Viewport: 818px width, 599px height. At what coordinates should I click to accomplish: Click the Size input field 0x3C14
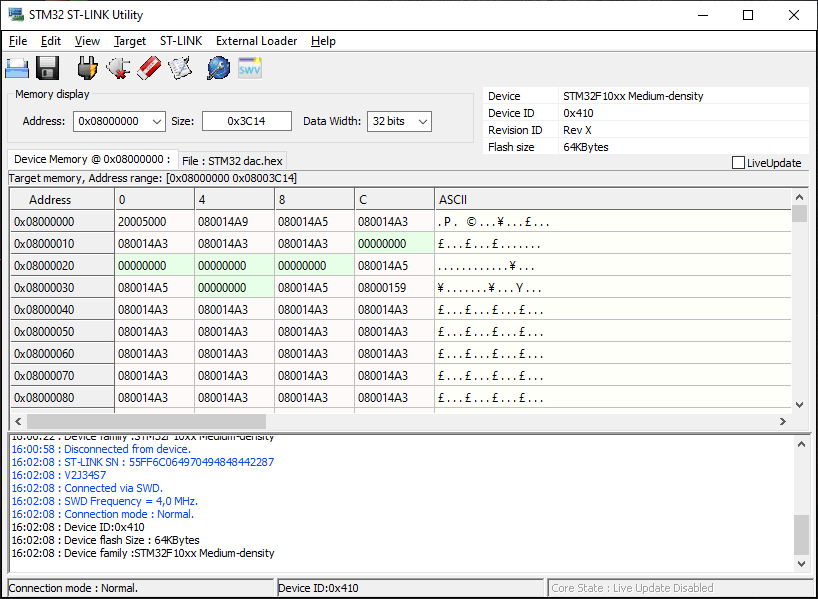[247, 122]
